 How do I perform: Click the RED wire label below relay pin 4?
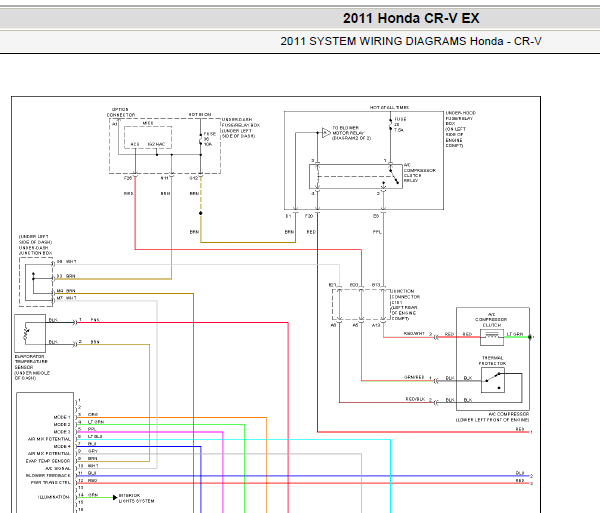pyautogui.click(x=311, y=232)
